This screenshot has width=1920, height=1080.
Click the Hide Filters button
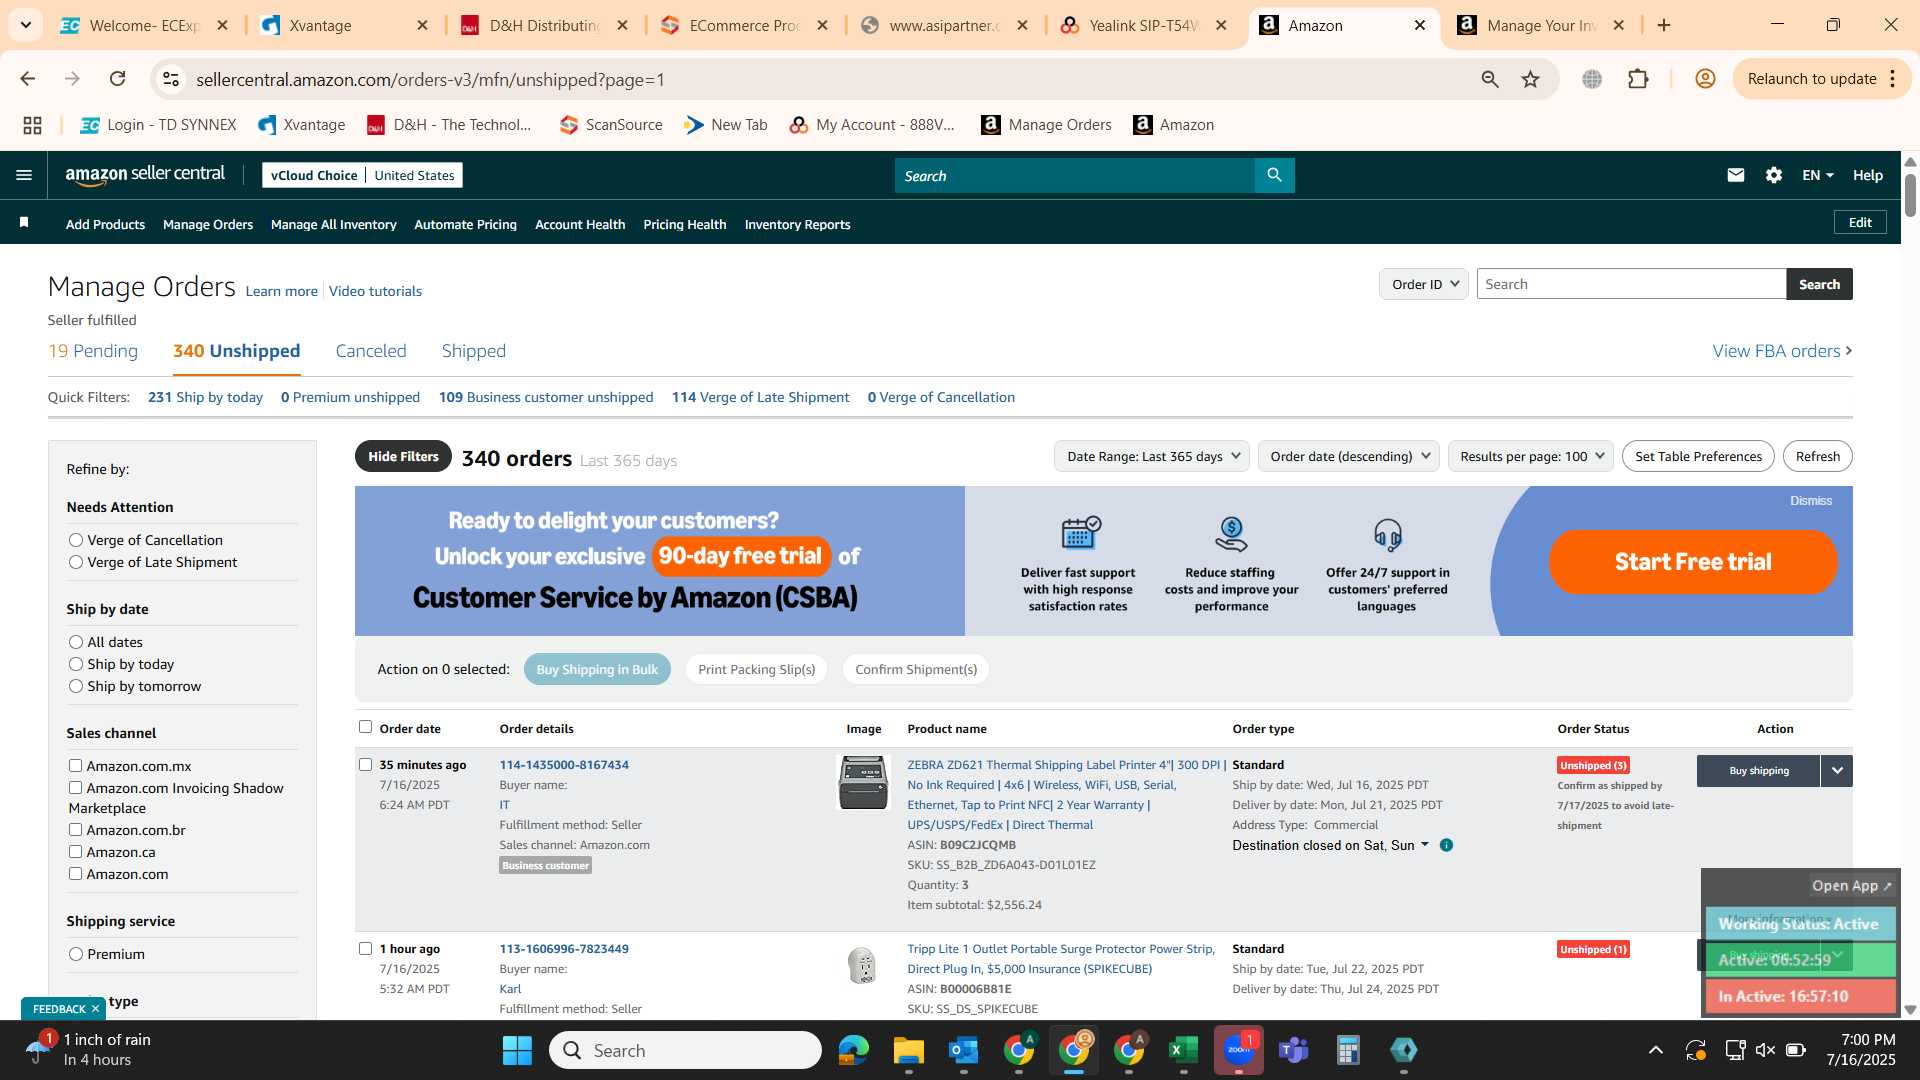(403, 456)
